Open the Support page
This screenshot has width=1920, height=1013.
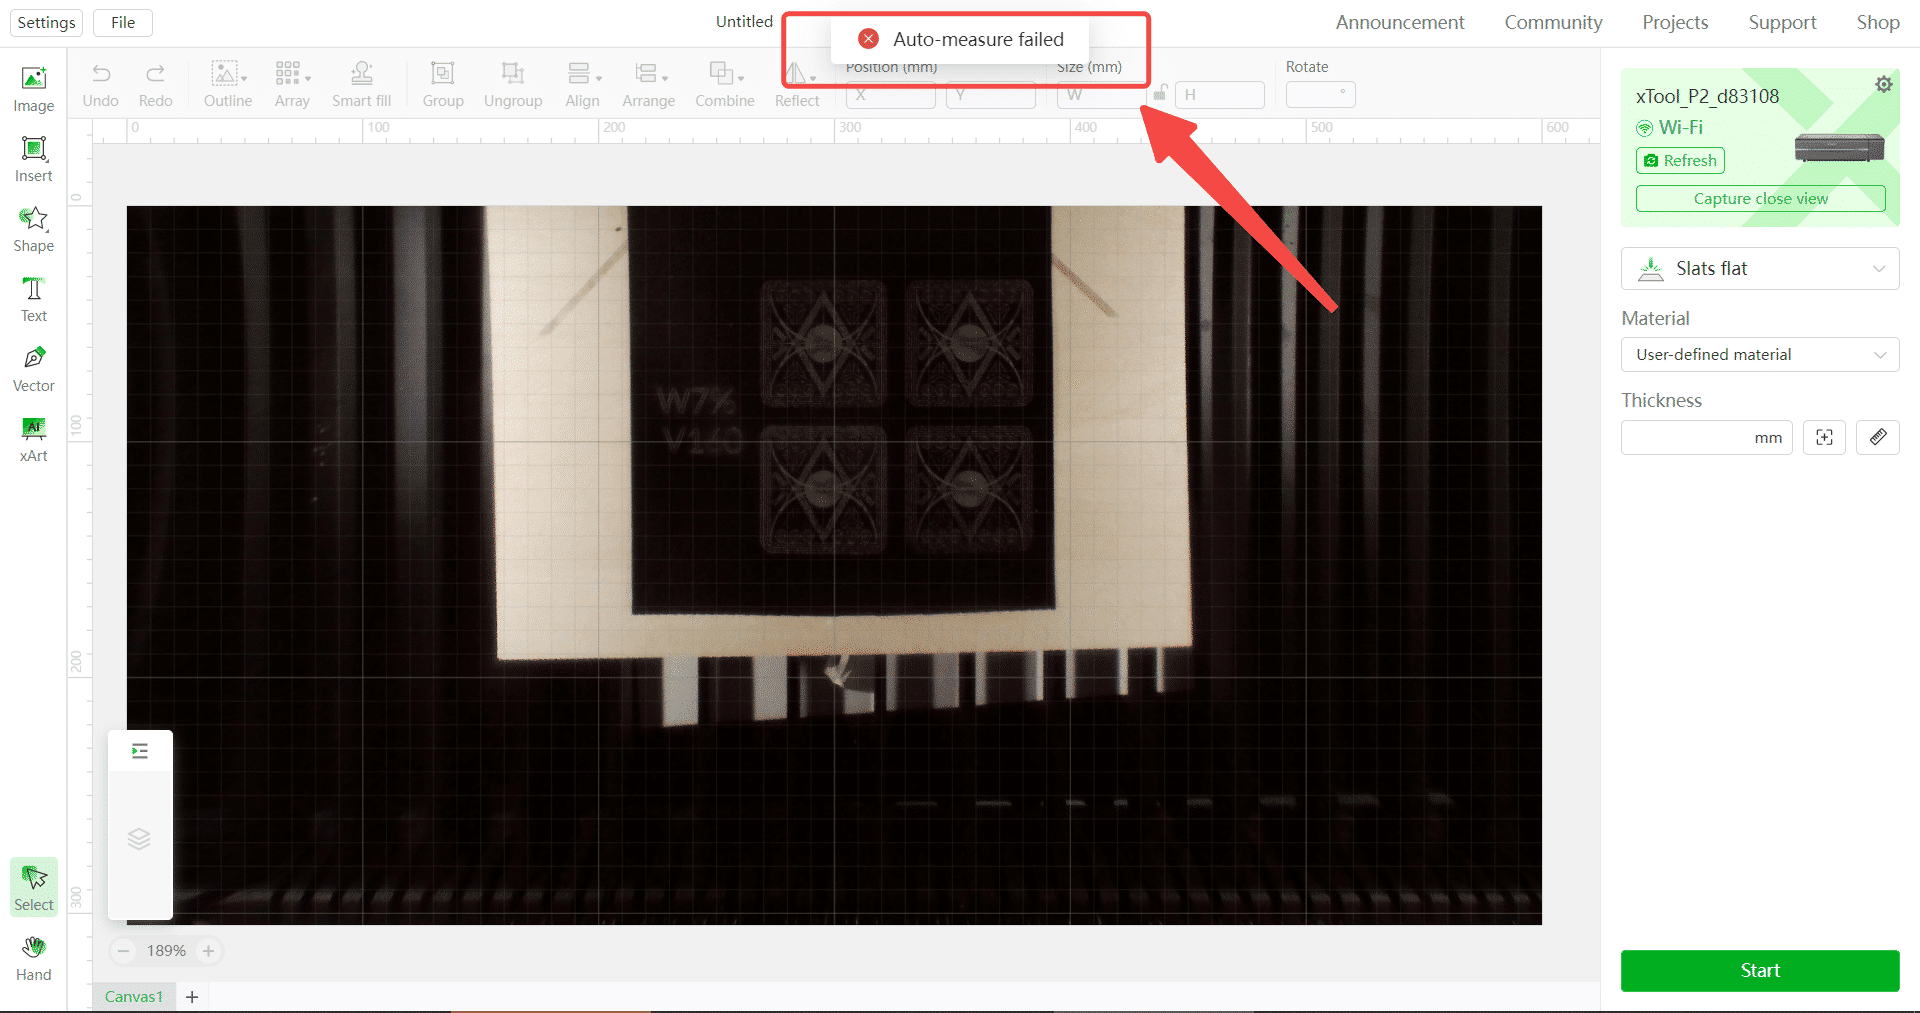1782,22
